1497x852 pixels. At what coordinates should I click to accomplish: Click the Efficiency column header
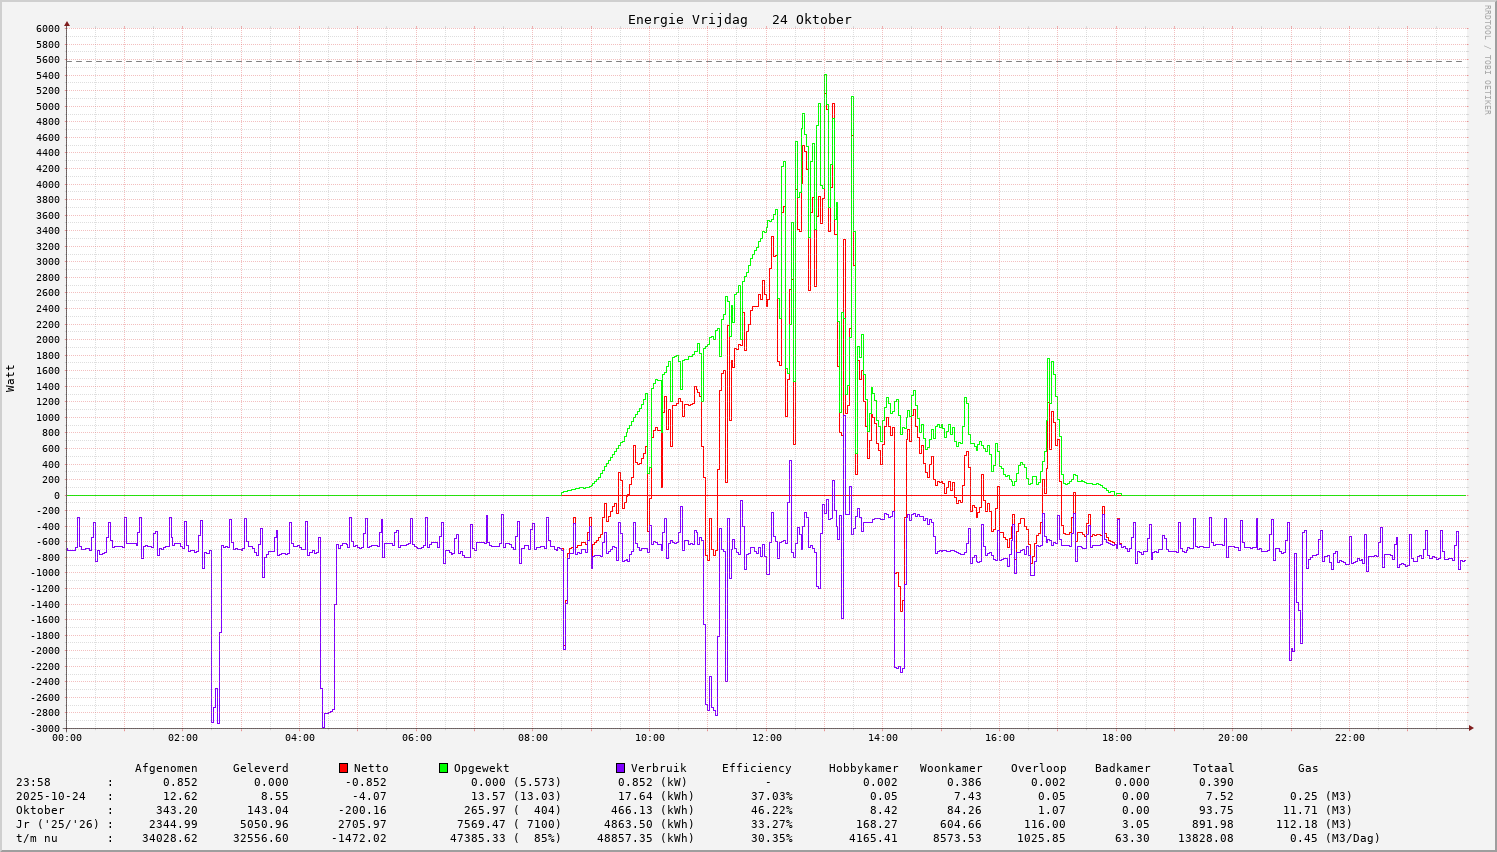[x=756, y=768]
